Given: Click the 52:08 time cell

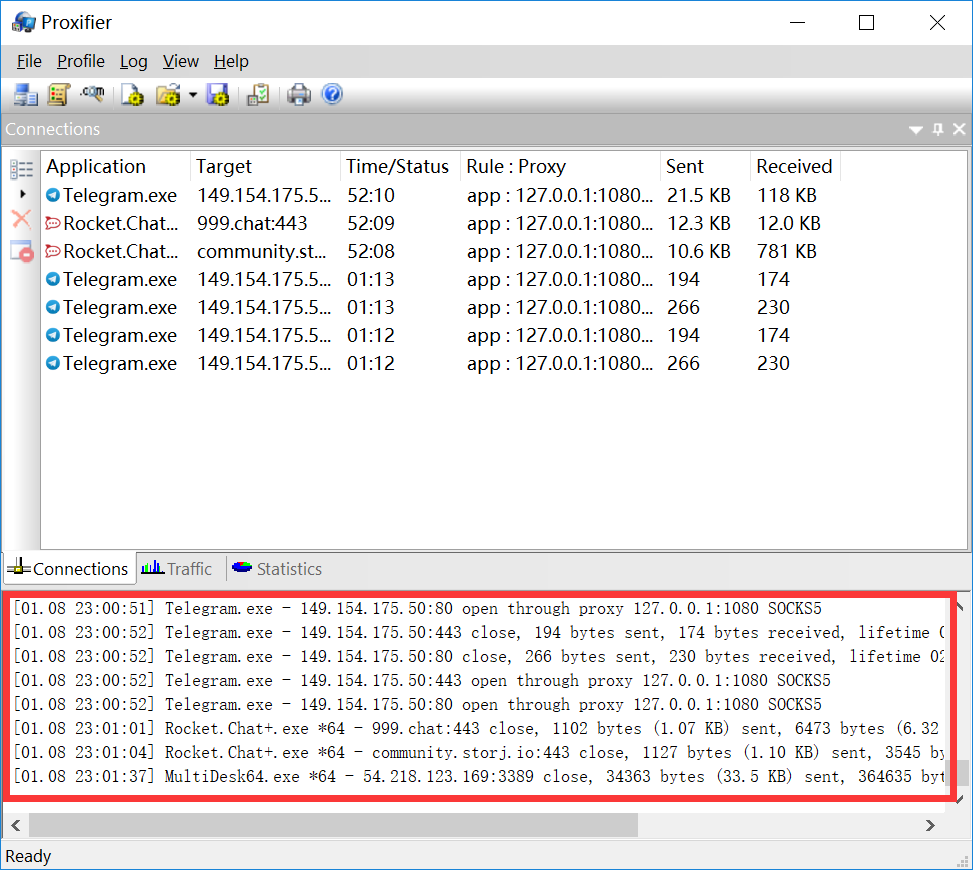Looking at the screenshot, I should click(370, 251).
